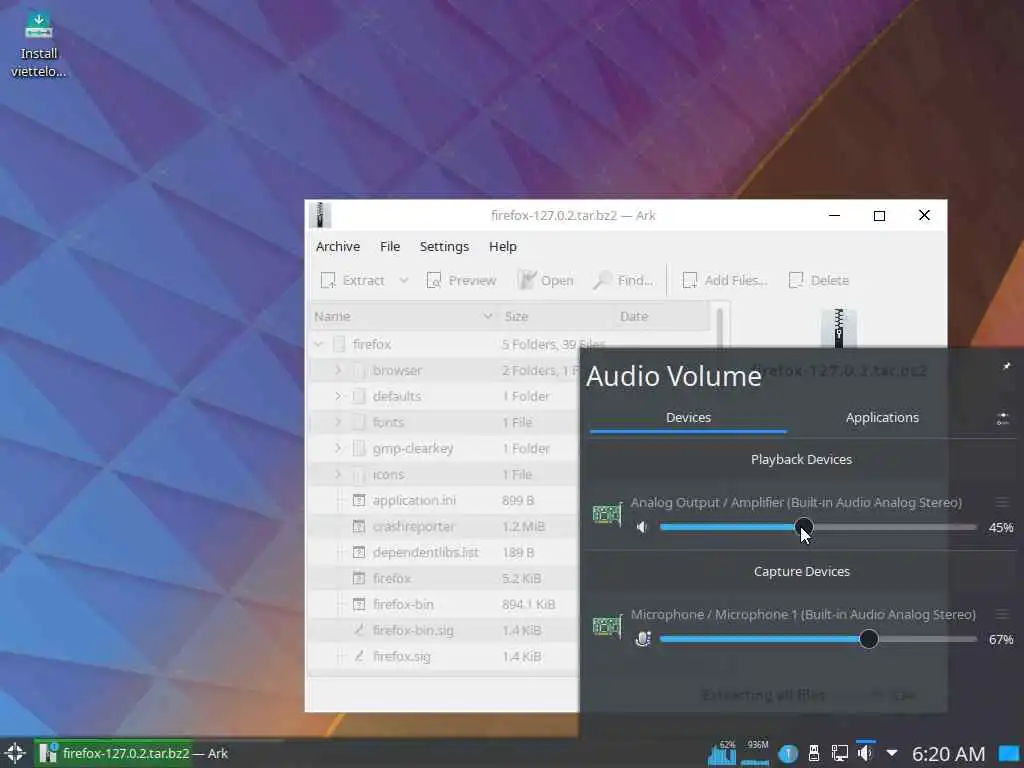Open the Settings menu in Ark
Screen dimensions: 1024x768
click(x=444, y=246)
